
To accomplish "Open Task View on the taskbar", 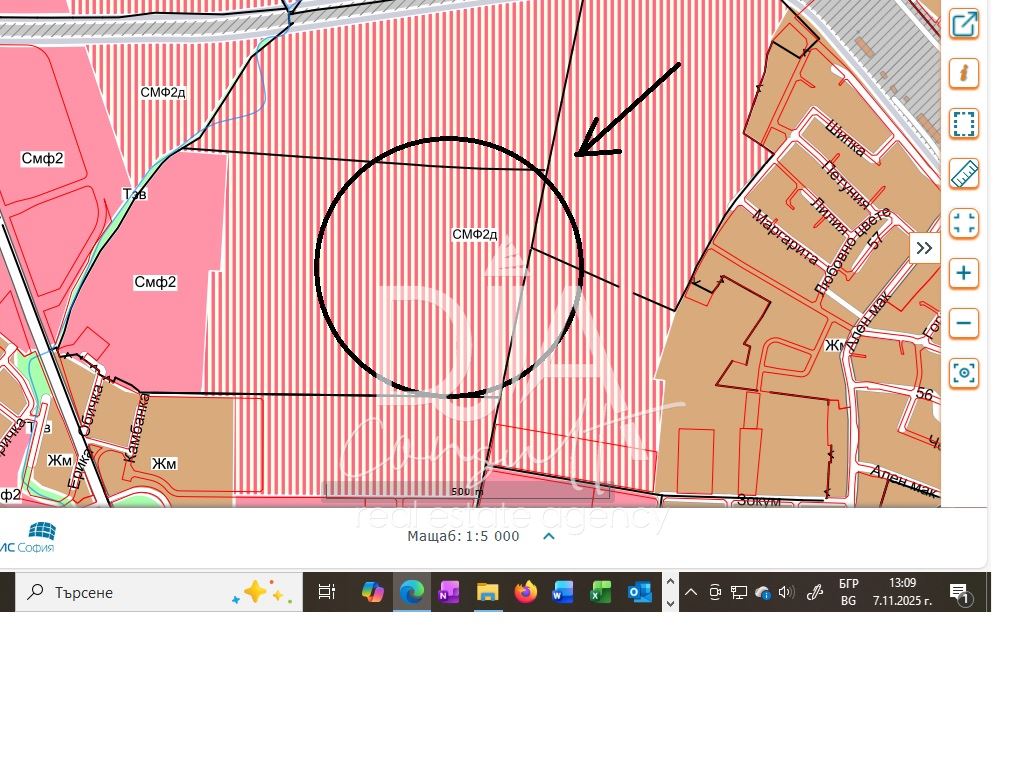I will coord(327,592).
